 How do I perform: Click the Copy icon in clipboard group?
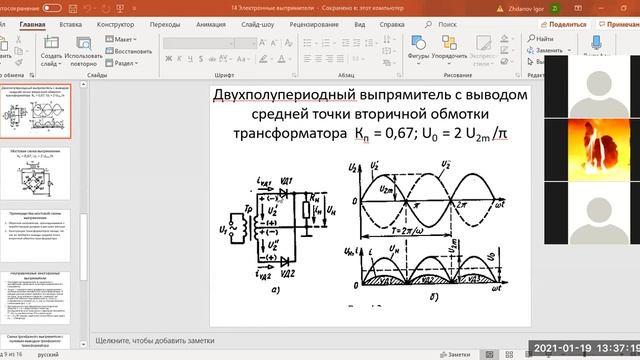click(x=18, y=51)
